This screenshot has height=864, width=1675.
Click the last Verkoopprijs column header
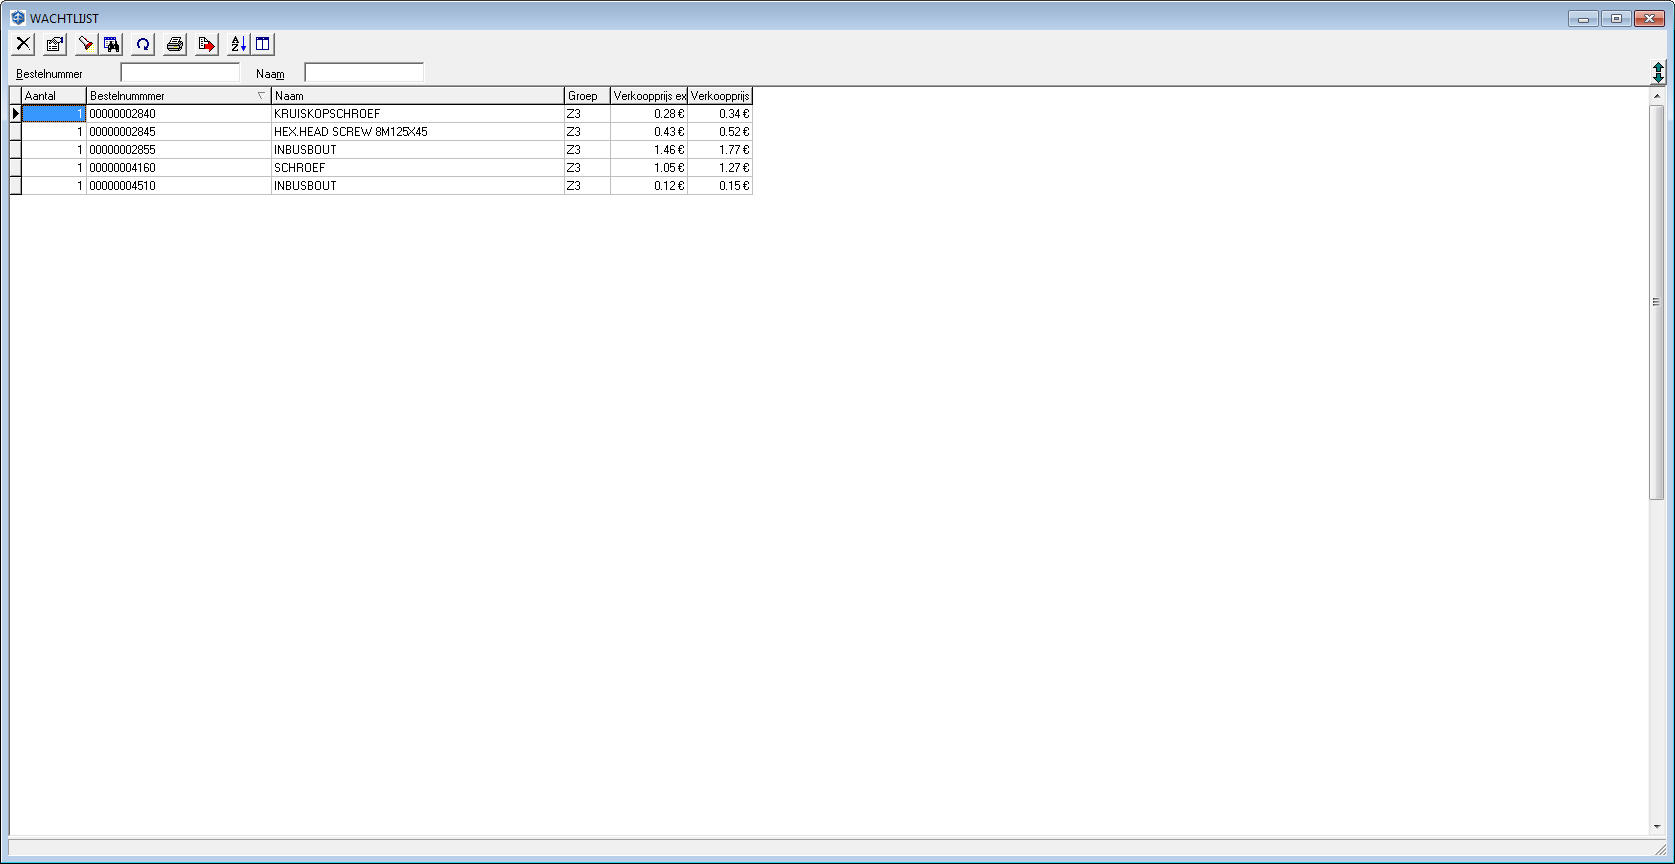click(720, 96)
